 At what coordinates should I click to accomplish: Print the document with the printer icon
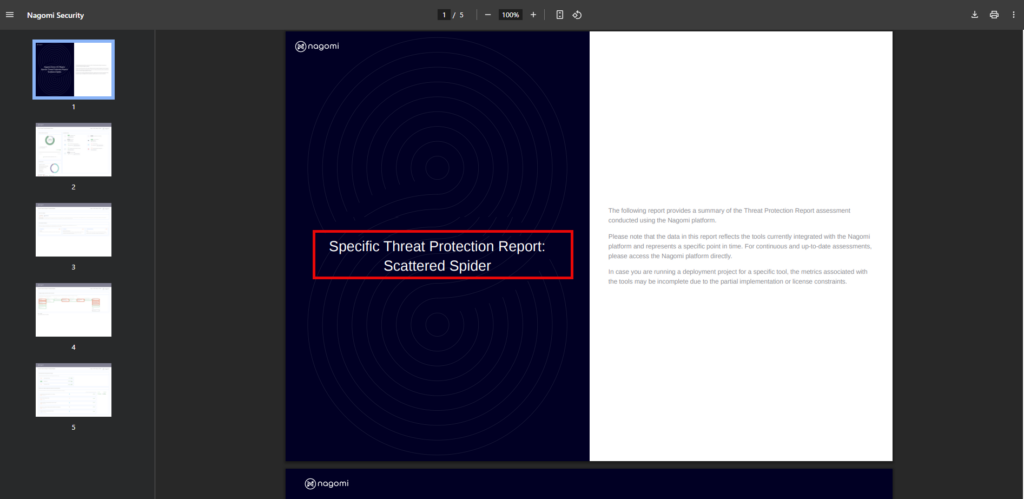tap(994, 15)
